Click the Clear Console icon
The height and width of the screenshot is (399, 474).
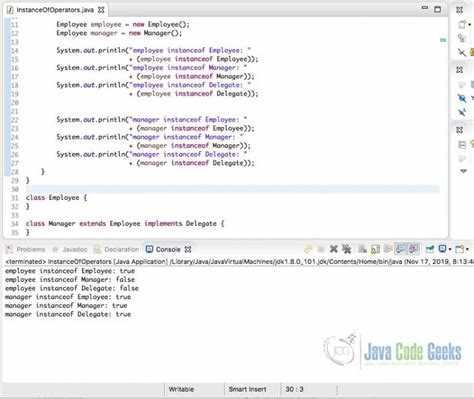(x=362, y=249)
